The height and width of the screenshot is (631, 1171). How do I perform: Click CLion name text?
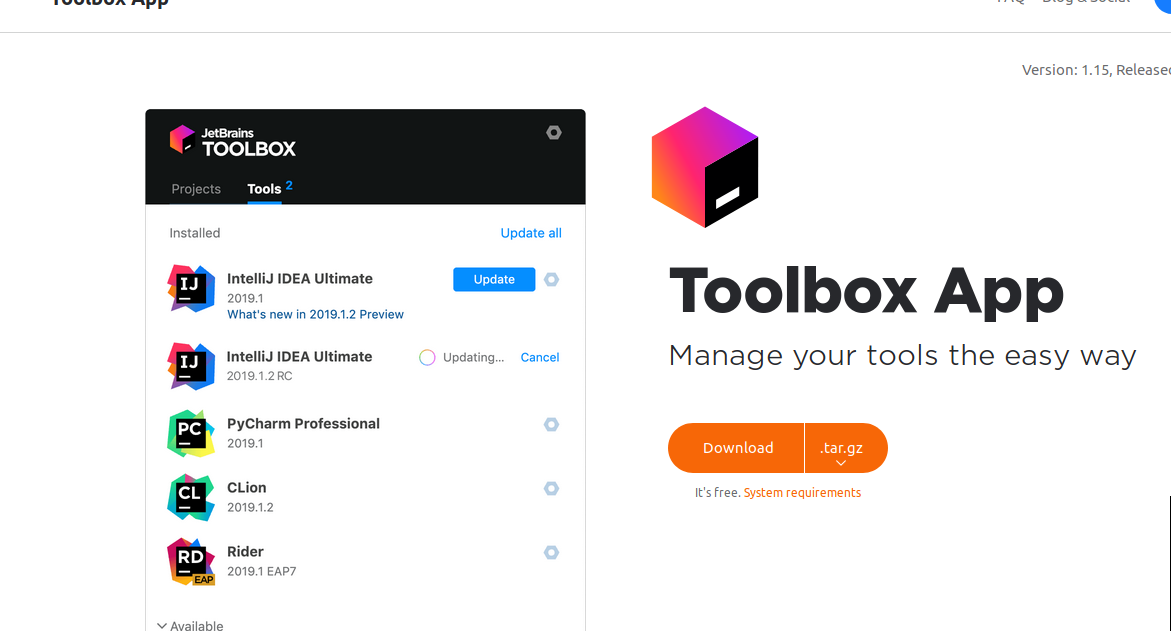click(x=246, y=488)
